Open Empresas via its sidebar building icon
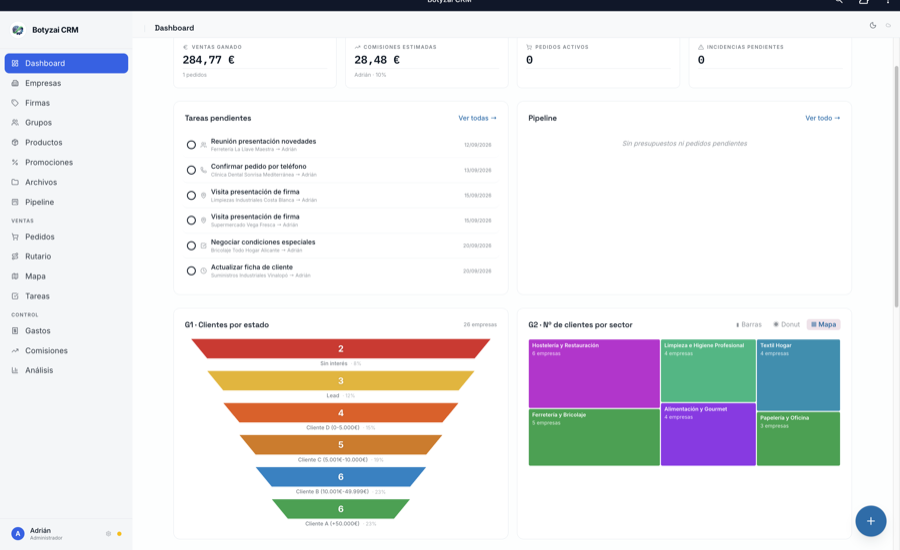The height and width of the screenshot is (550, 900). tap(15, 83)
